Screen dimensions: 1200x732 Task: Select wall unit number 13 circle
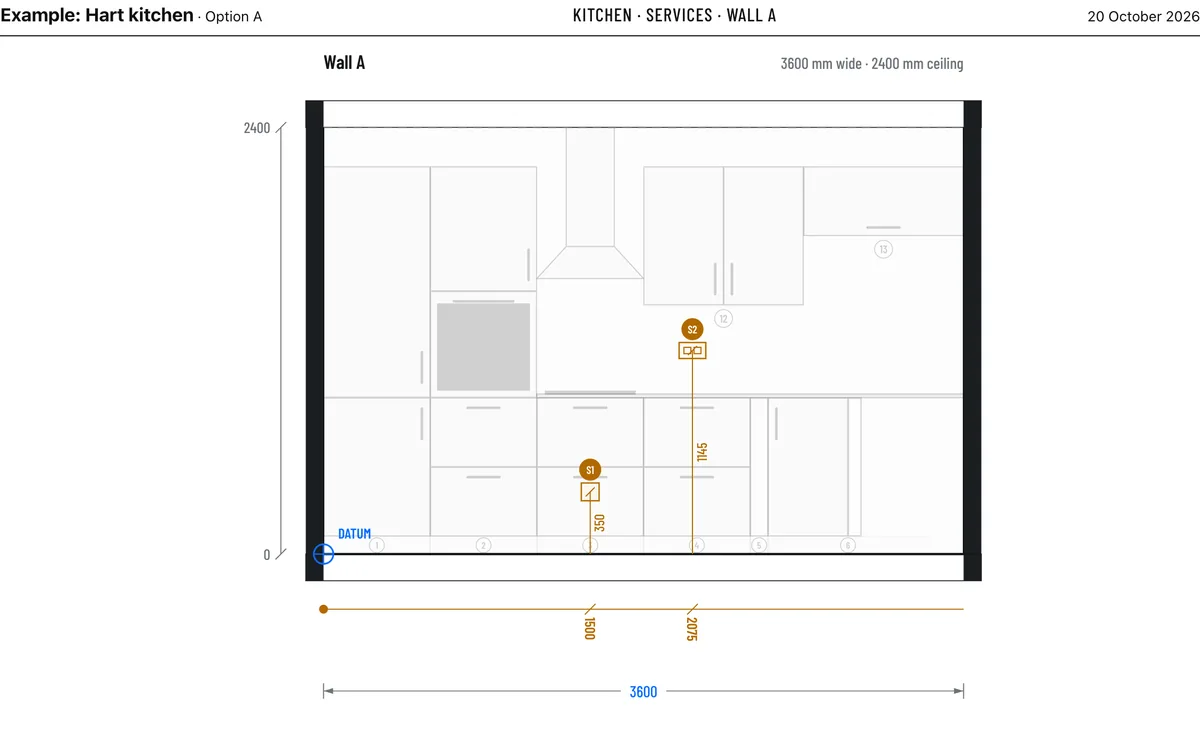tap(883, 249)
